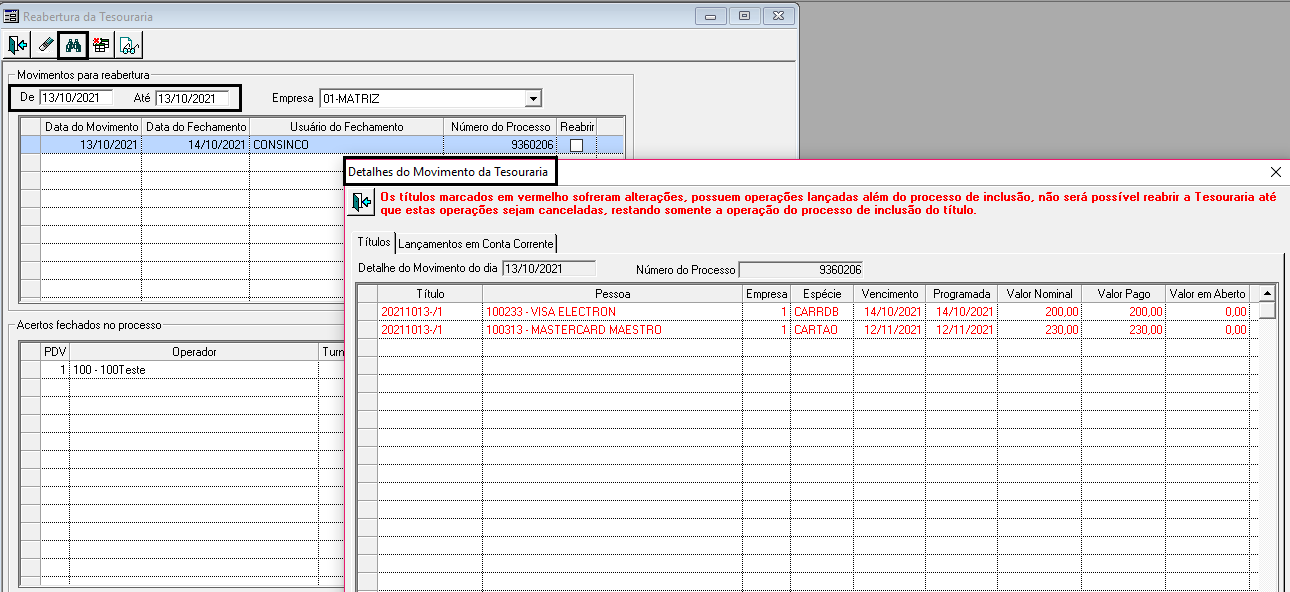The height and width of the screenshot is (592, 1290).
Task: Click the Título column header
Action: point(430,294)
